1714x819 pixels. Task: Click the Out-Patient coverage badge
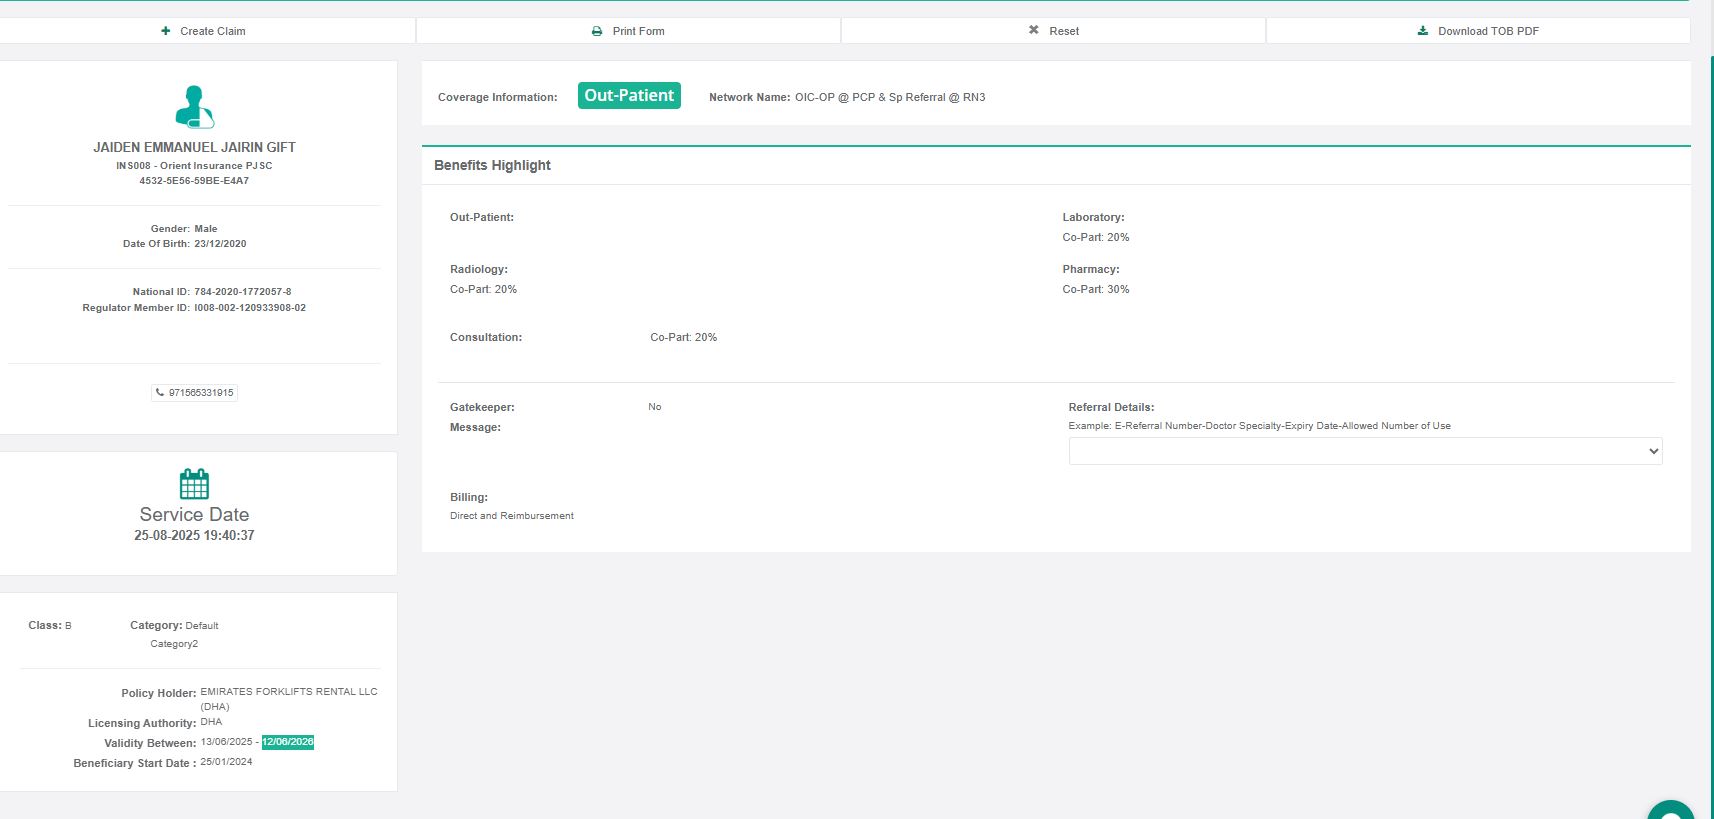tap(629, 96)
